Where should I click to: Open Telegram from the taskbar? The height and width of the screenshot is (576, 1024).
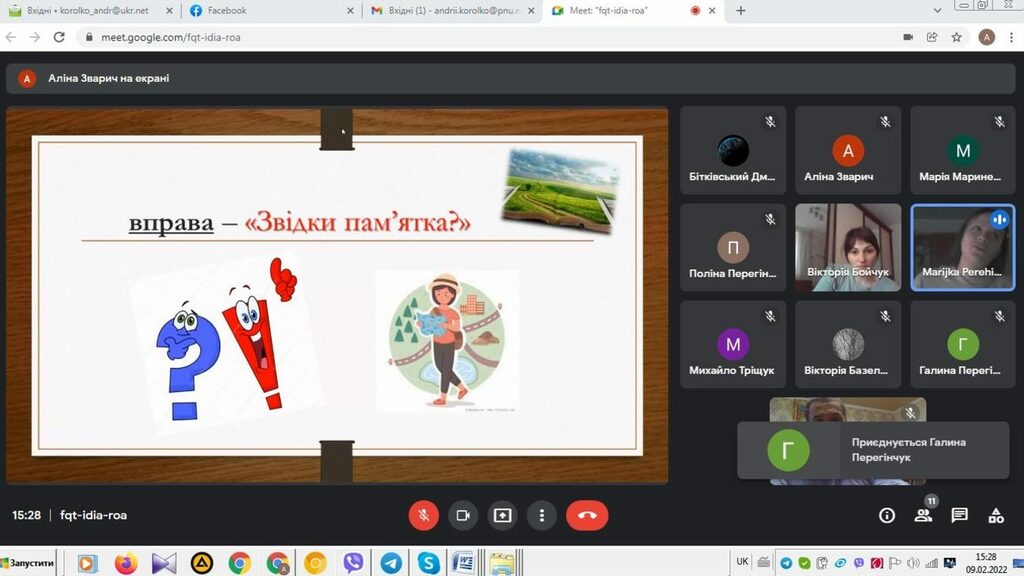[391, 563]
